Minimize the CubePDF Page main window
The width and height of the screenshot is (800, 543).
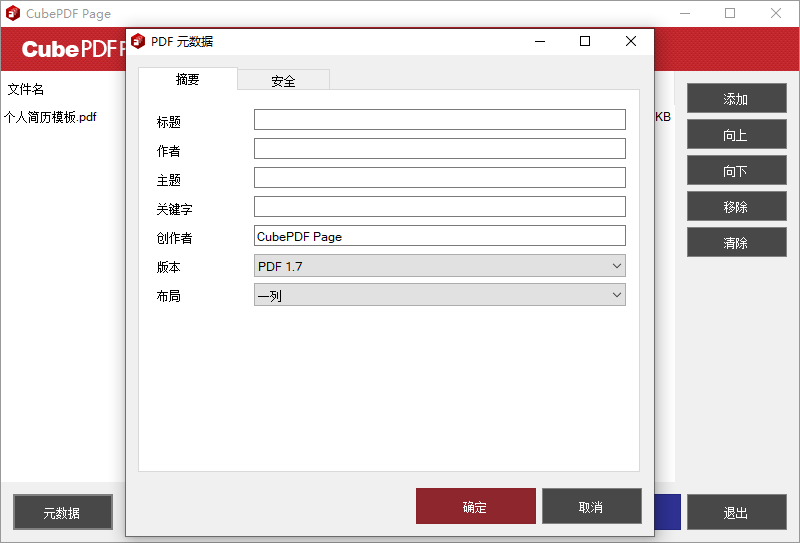click(x=685, y=13)
